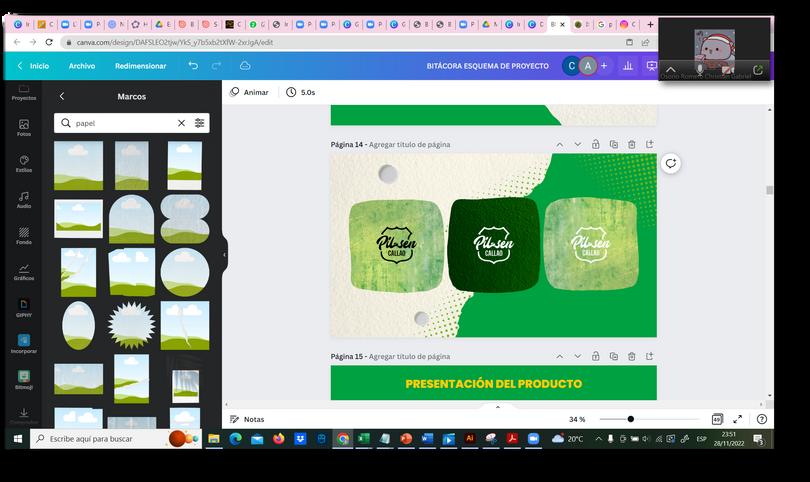Open the Bitmoji sidebar app

point(24,380)
